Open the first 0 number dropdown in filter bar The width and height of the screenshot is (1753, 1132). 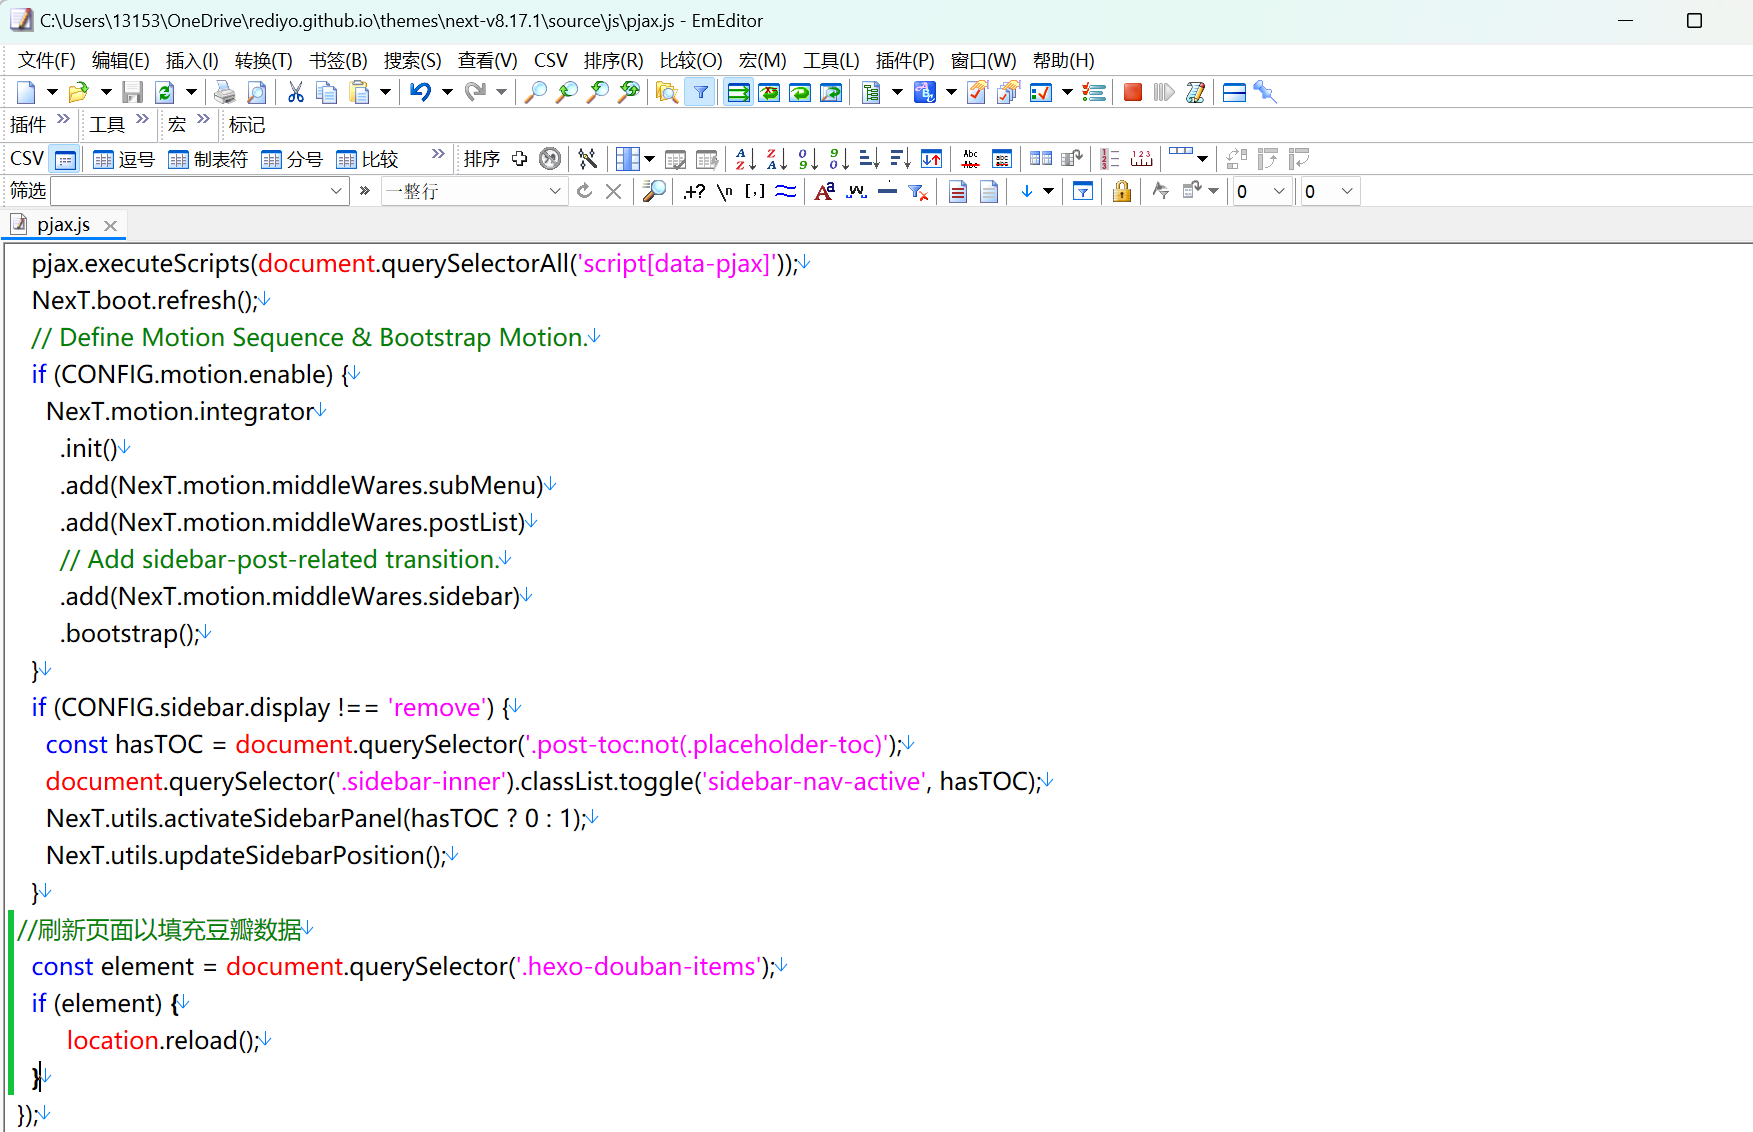point(1279,191)
